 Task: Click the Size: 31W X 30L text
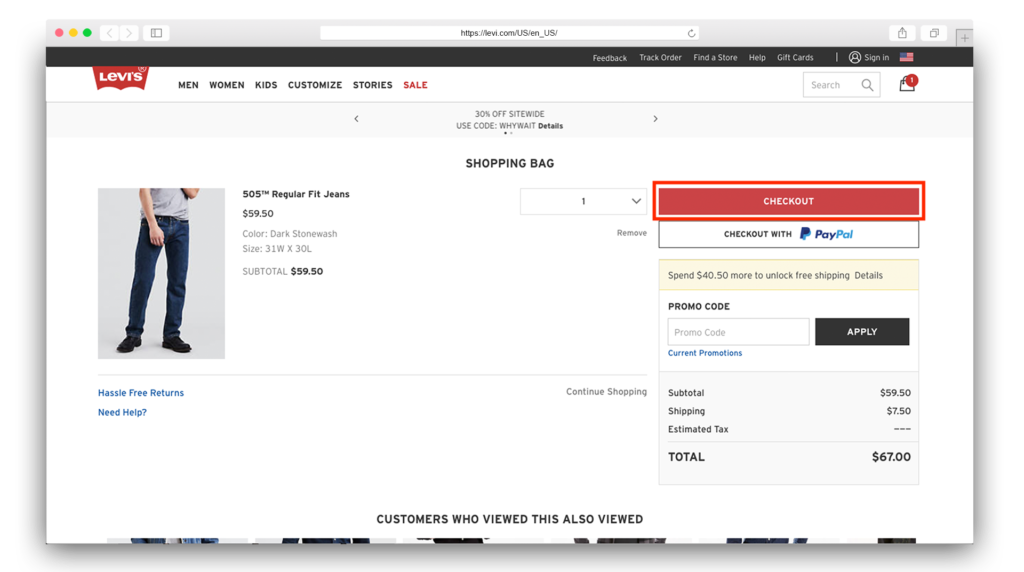coord(277,249)
